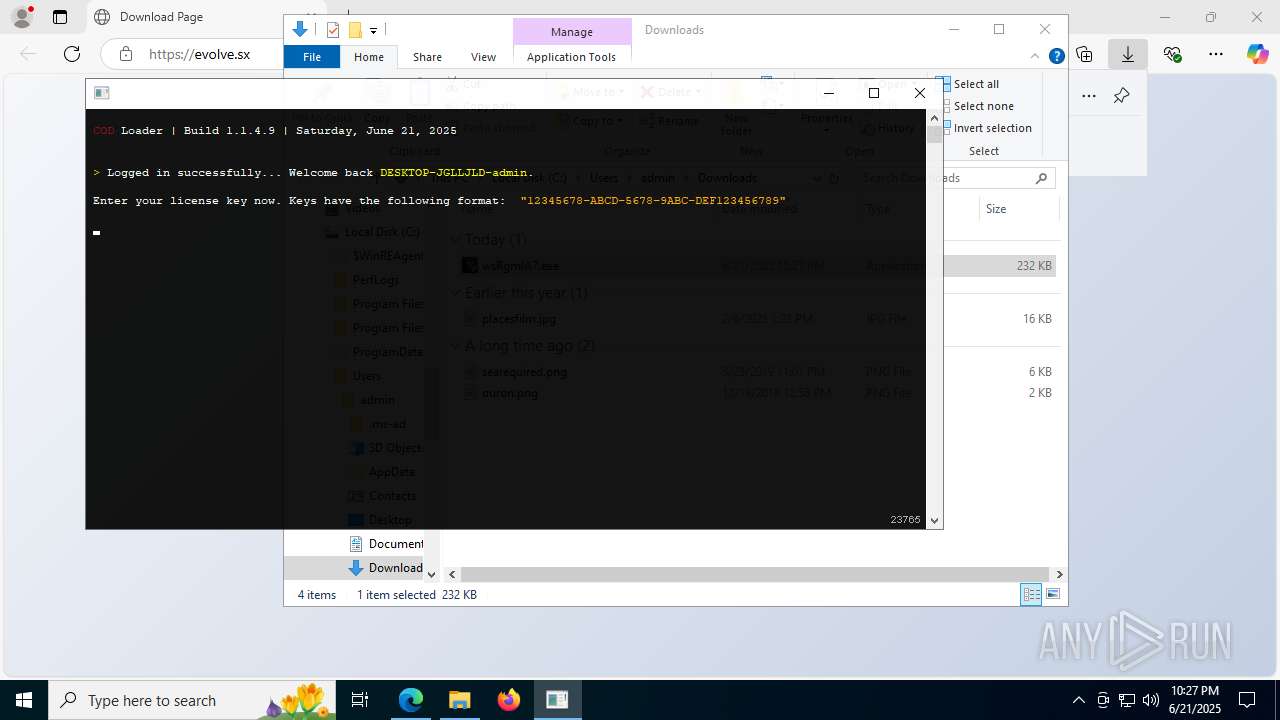The height and width of the screenshot is (720, 1280).
Task: Open Edge tab actions menu
Action: [x=60, y=17]
